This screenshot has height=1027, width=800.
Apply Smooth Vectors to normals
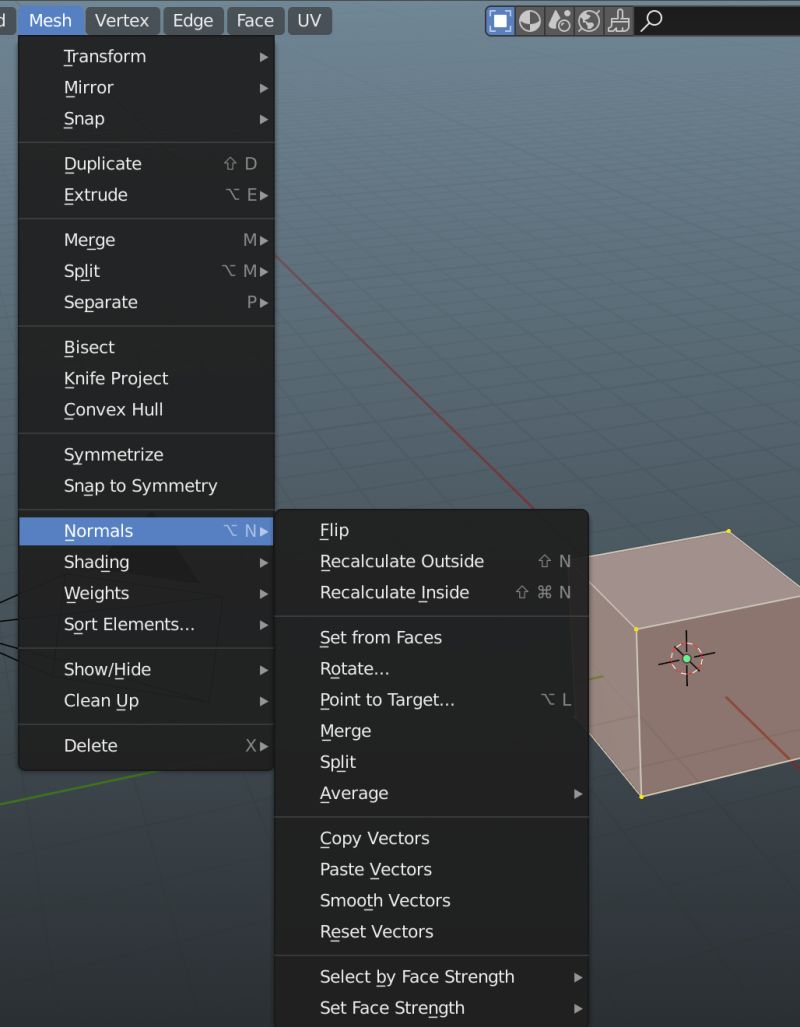[385, 900]
